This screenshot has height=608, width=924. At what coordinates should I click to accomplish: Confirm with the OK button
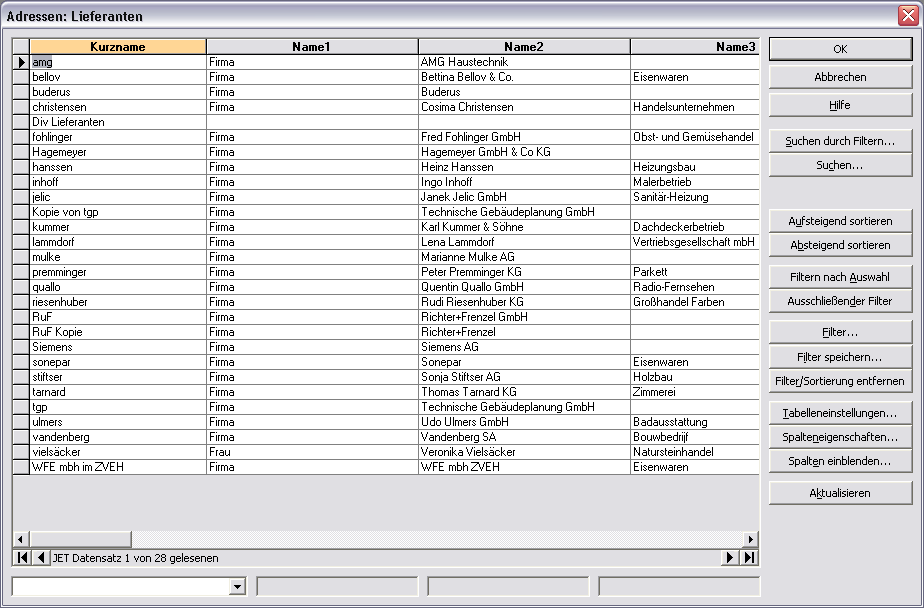(x=840, y=49)
